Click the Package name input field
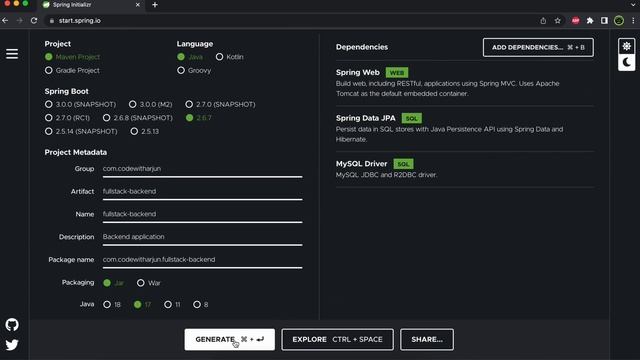The image size is (640, 360). click(202, 260)
